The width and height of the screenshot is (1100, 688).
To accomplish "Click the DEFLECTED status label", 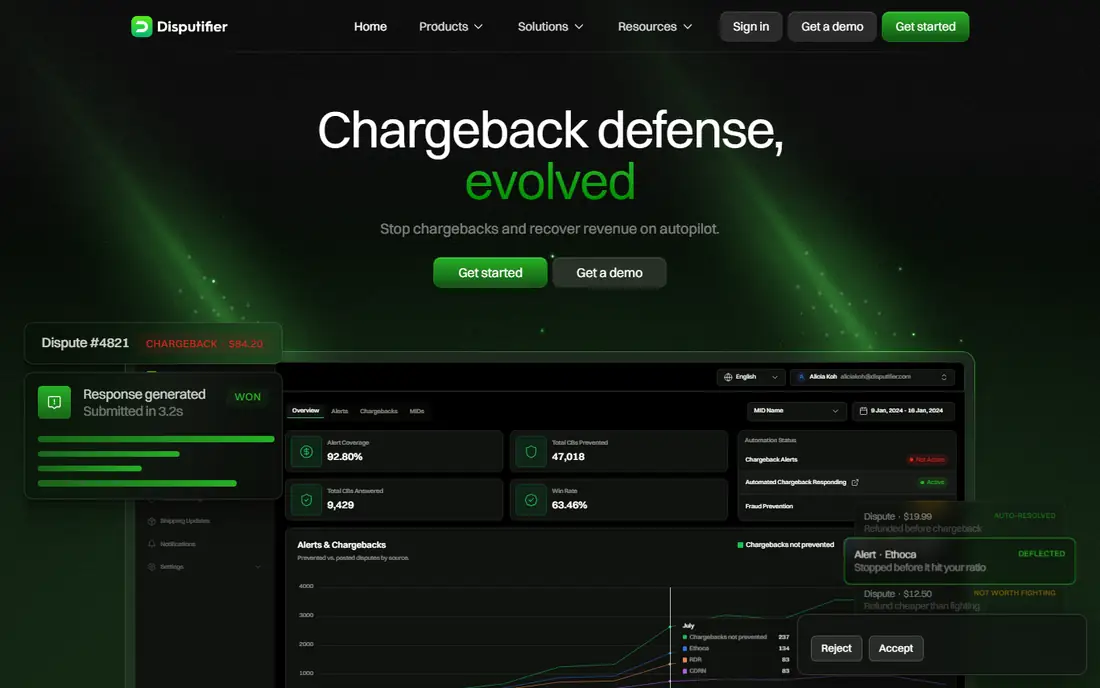I will (1041, 554).
